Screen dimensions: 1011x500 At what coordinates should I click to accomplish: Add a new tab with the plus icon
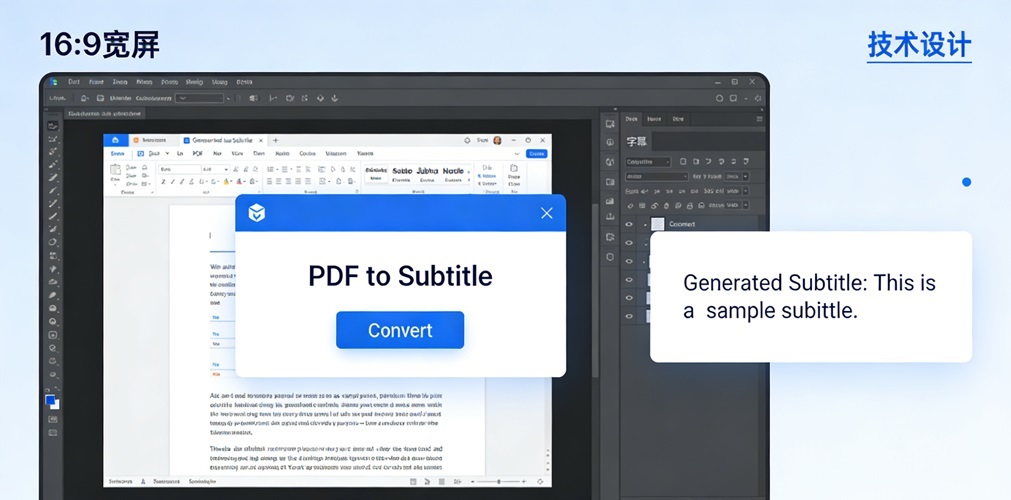click(276, 141)
